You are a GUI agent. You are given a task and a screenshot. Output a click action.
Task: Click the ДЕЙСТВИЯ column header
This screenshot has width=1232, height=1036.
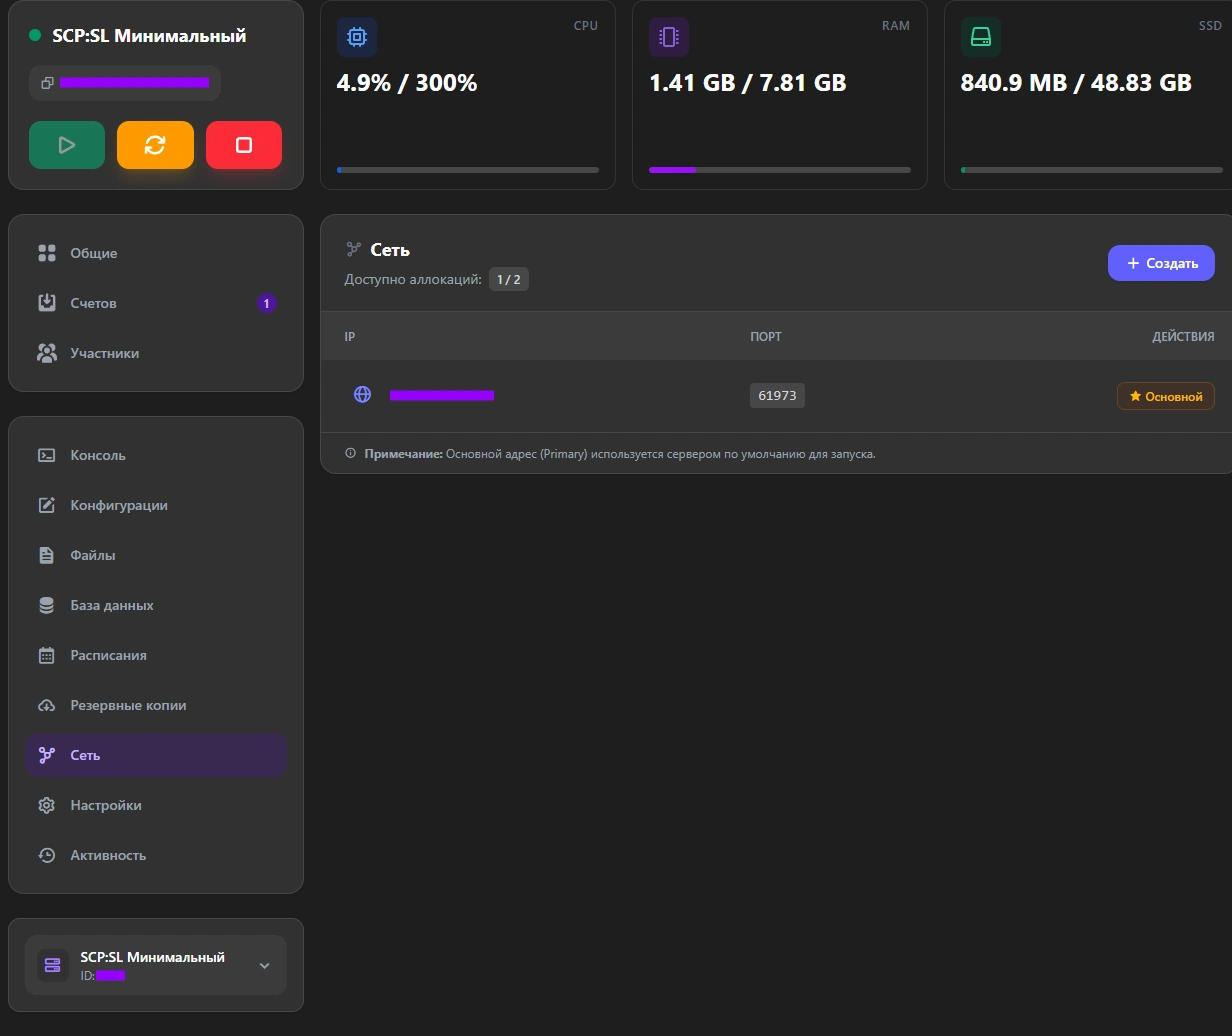[x=1183, y=336]
